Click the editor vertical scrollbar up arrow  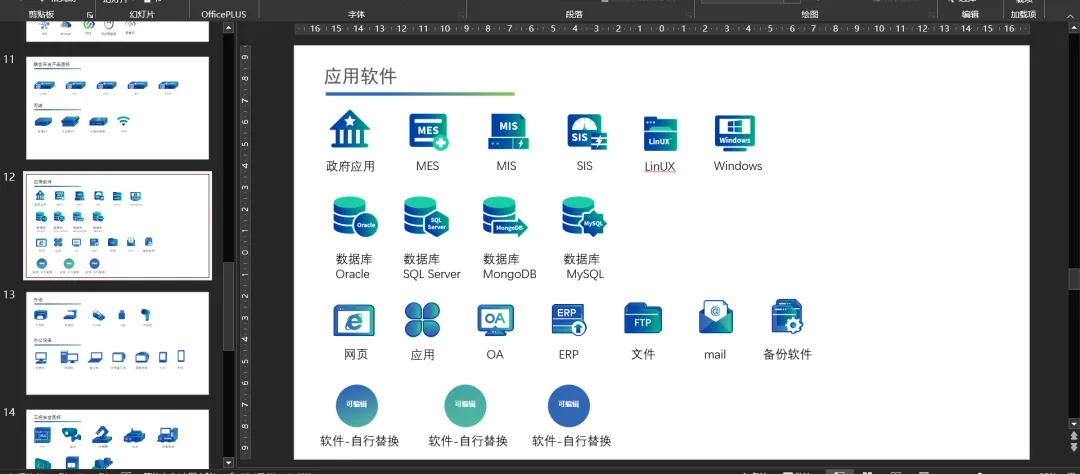(1074, 28)
